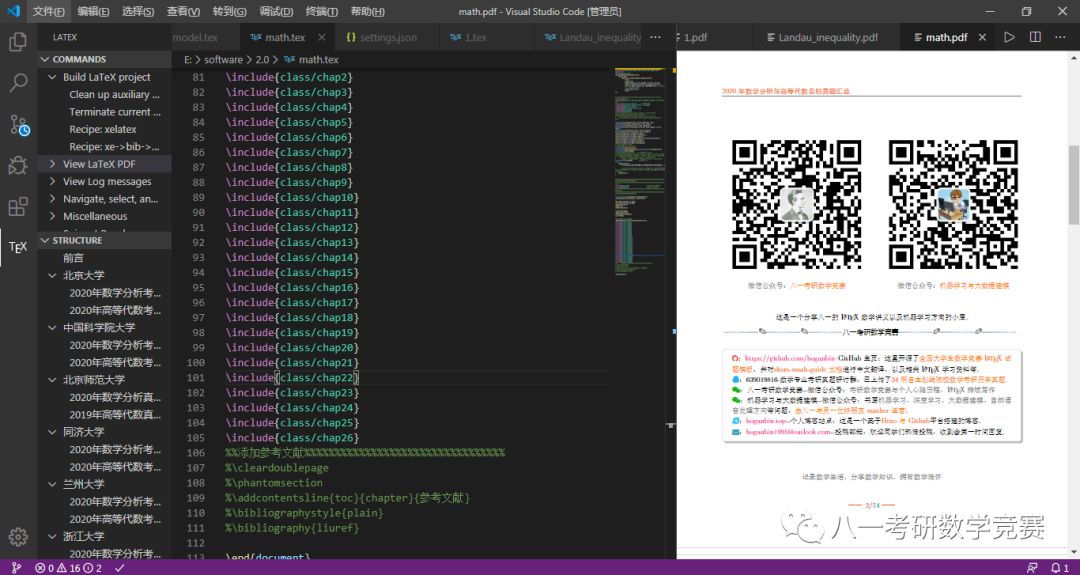The height and width of the screenshot is (575, 1080).
Task: Open the Search view in activity bar
Action: pos(18,83)
